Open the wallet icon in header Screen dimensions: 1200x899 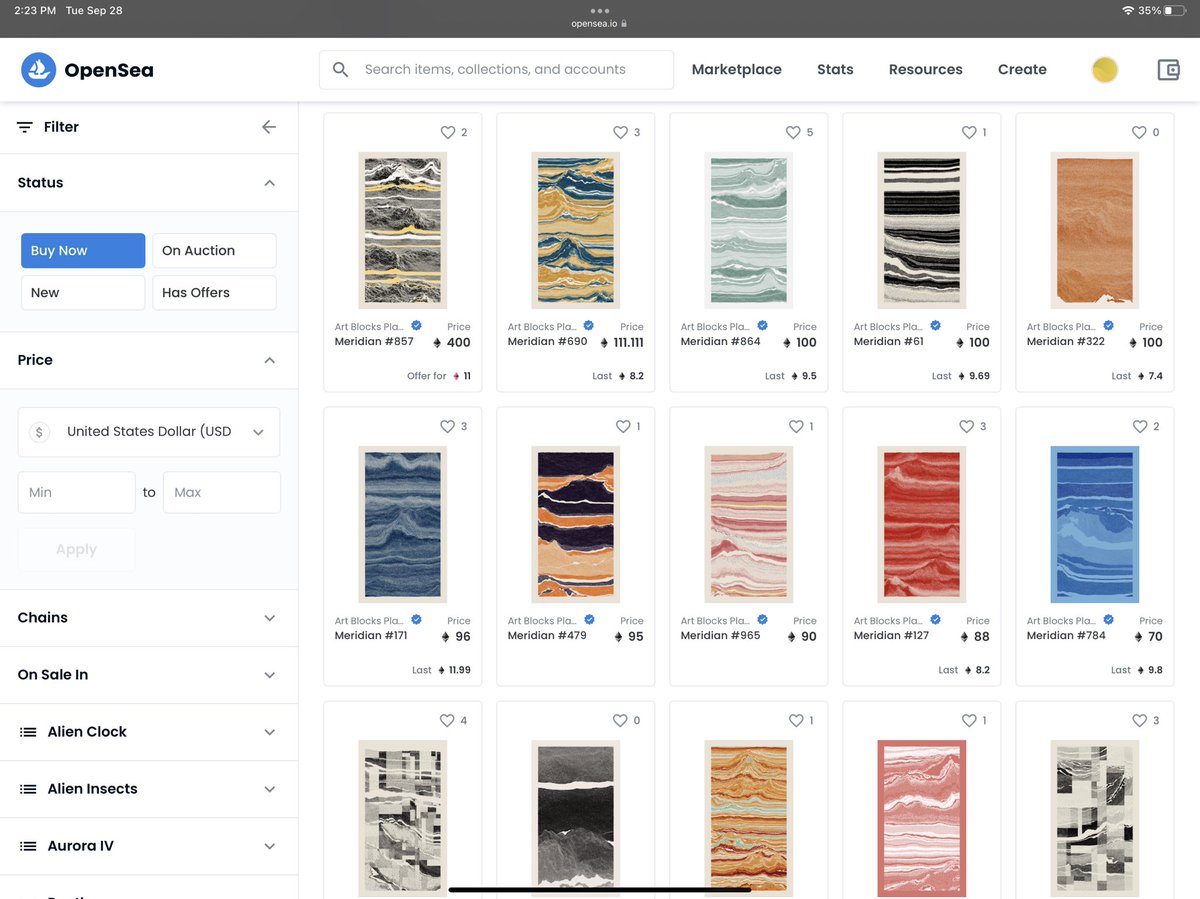click(1168, 70)
